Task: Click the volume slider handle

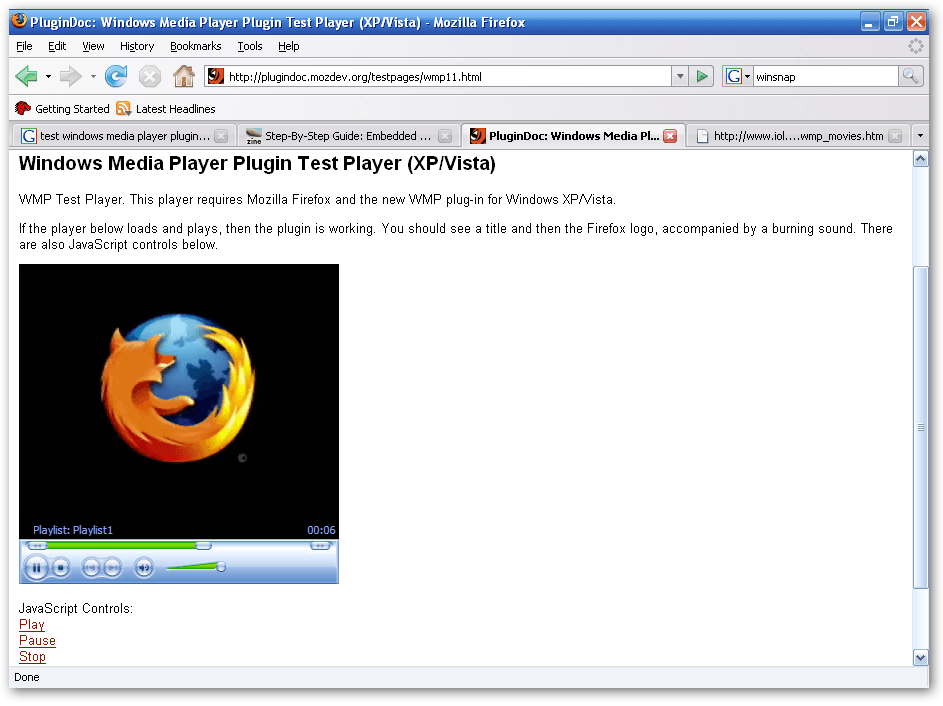Action: click(221, 567)
